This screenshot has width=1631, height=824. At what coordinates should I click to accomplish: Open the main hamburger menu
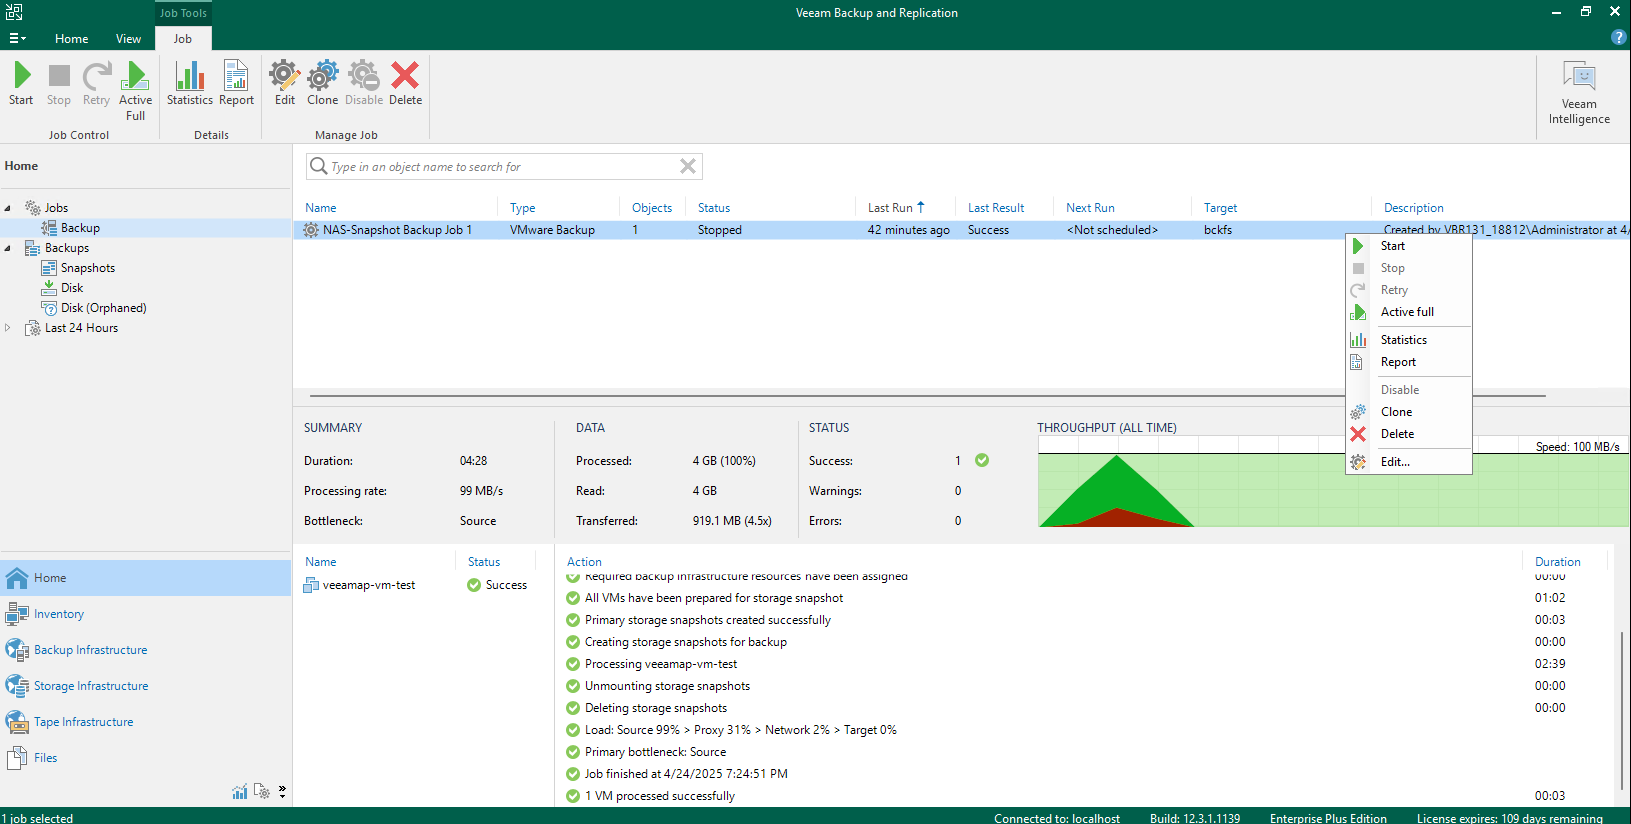17,38
